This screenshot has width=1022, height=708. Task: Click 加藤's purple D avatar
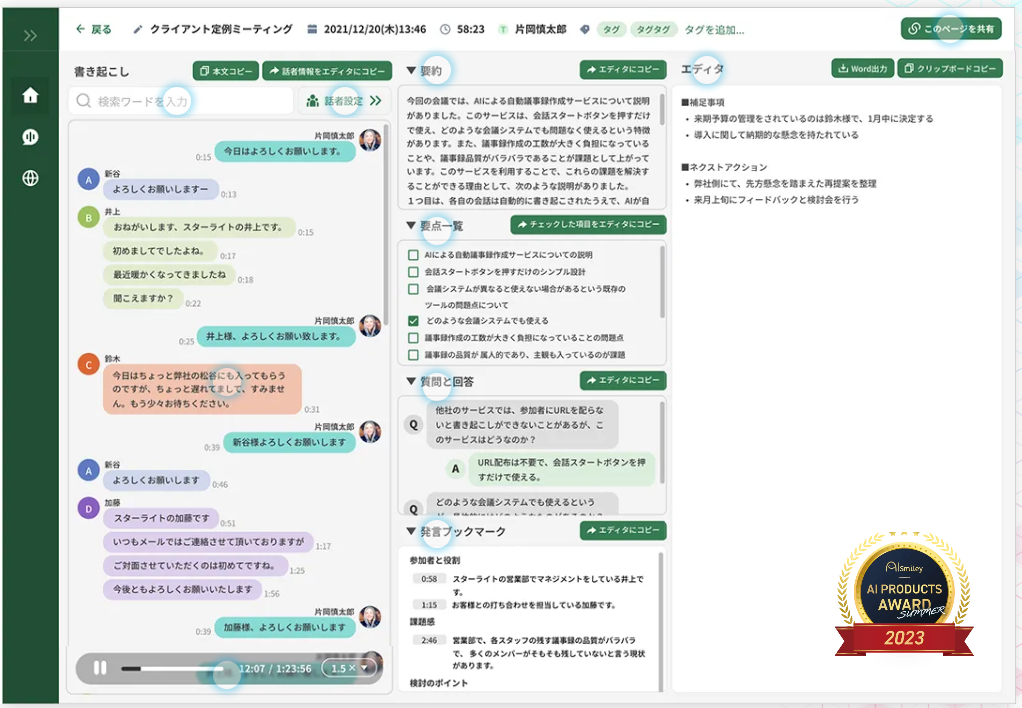pos(89,509)
